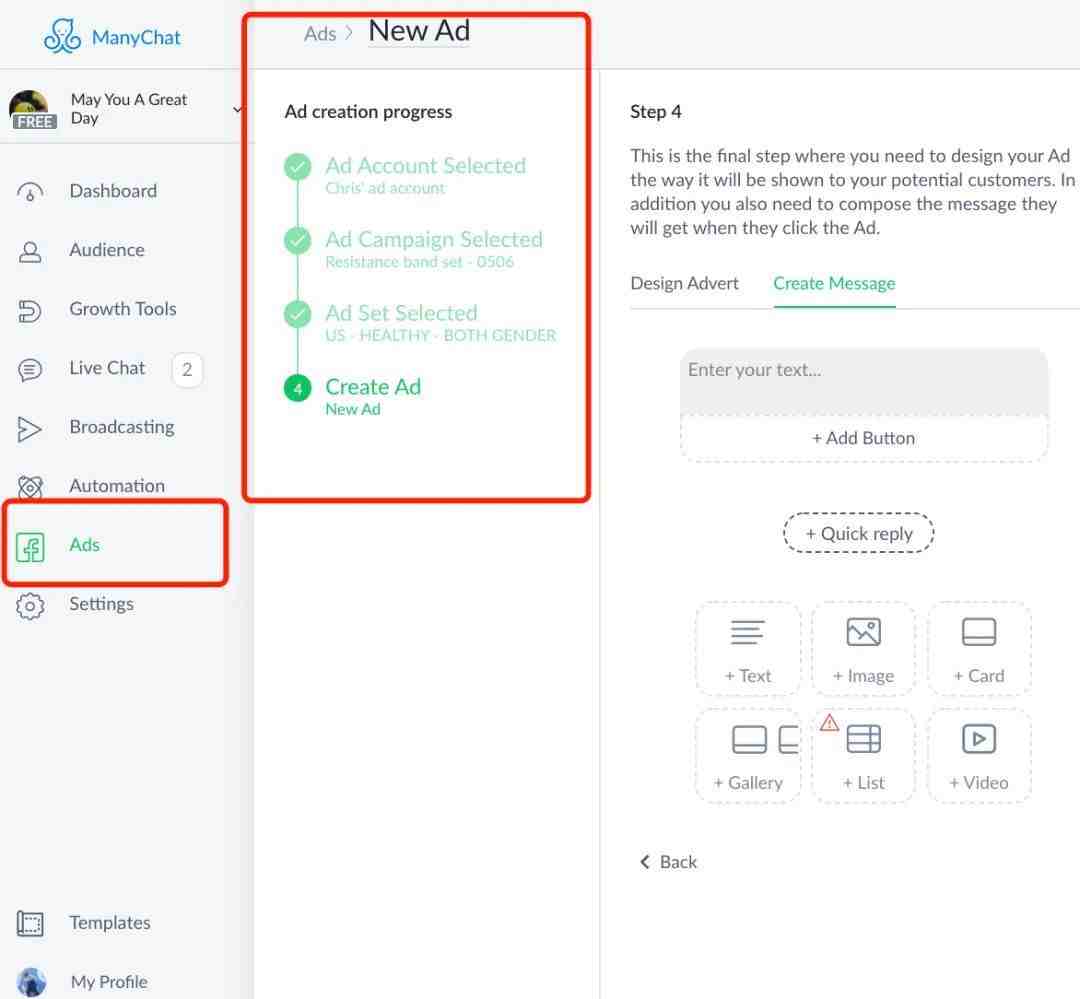Click the step 4 Create Ad circle
This screenshot has width=1080, height=999.
click(x=298, y=388)
